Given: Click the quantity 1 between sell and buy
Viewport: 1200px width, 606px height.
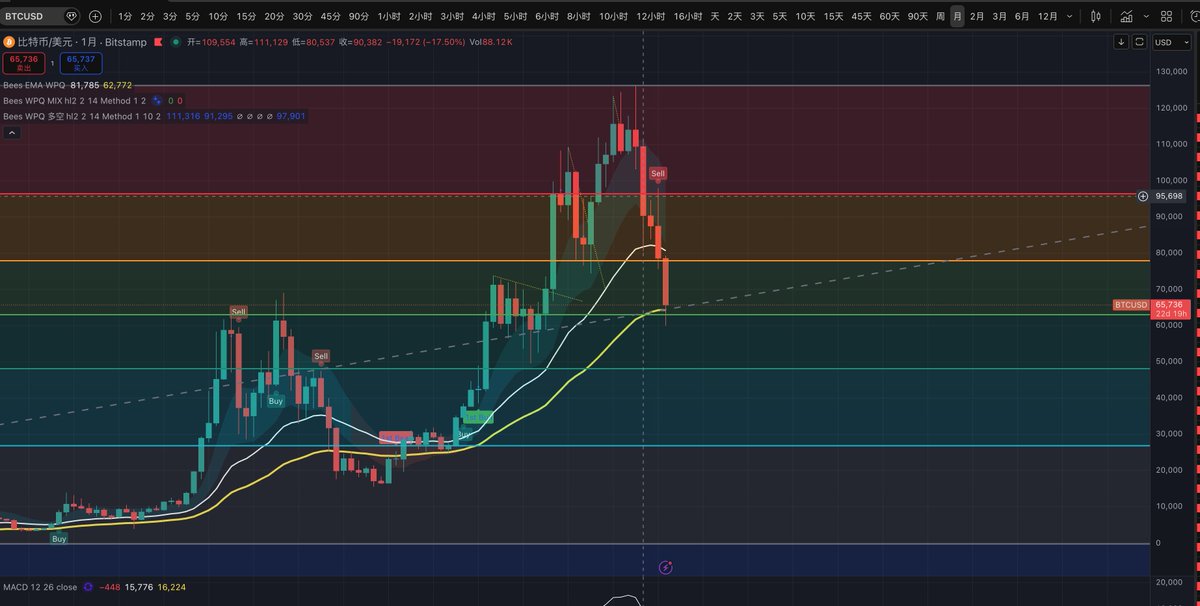Looking at the screenshot, I should (51, 63).
